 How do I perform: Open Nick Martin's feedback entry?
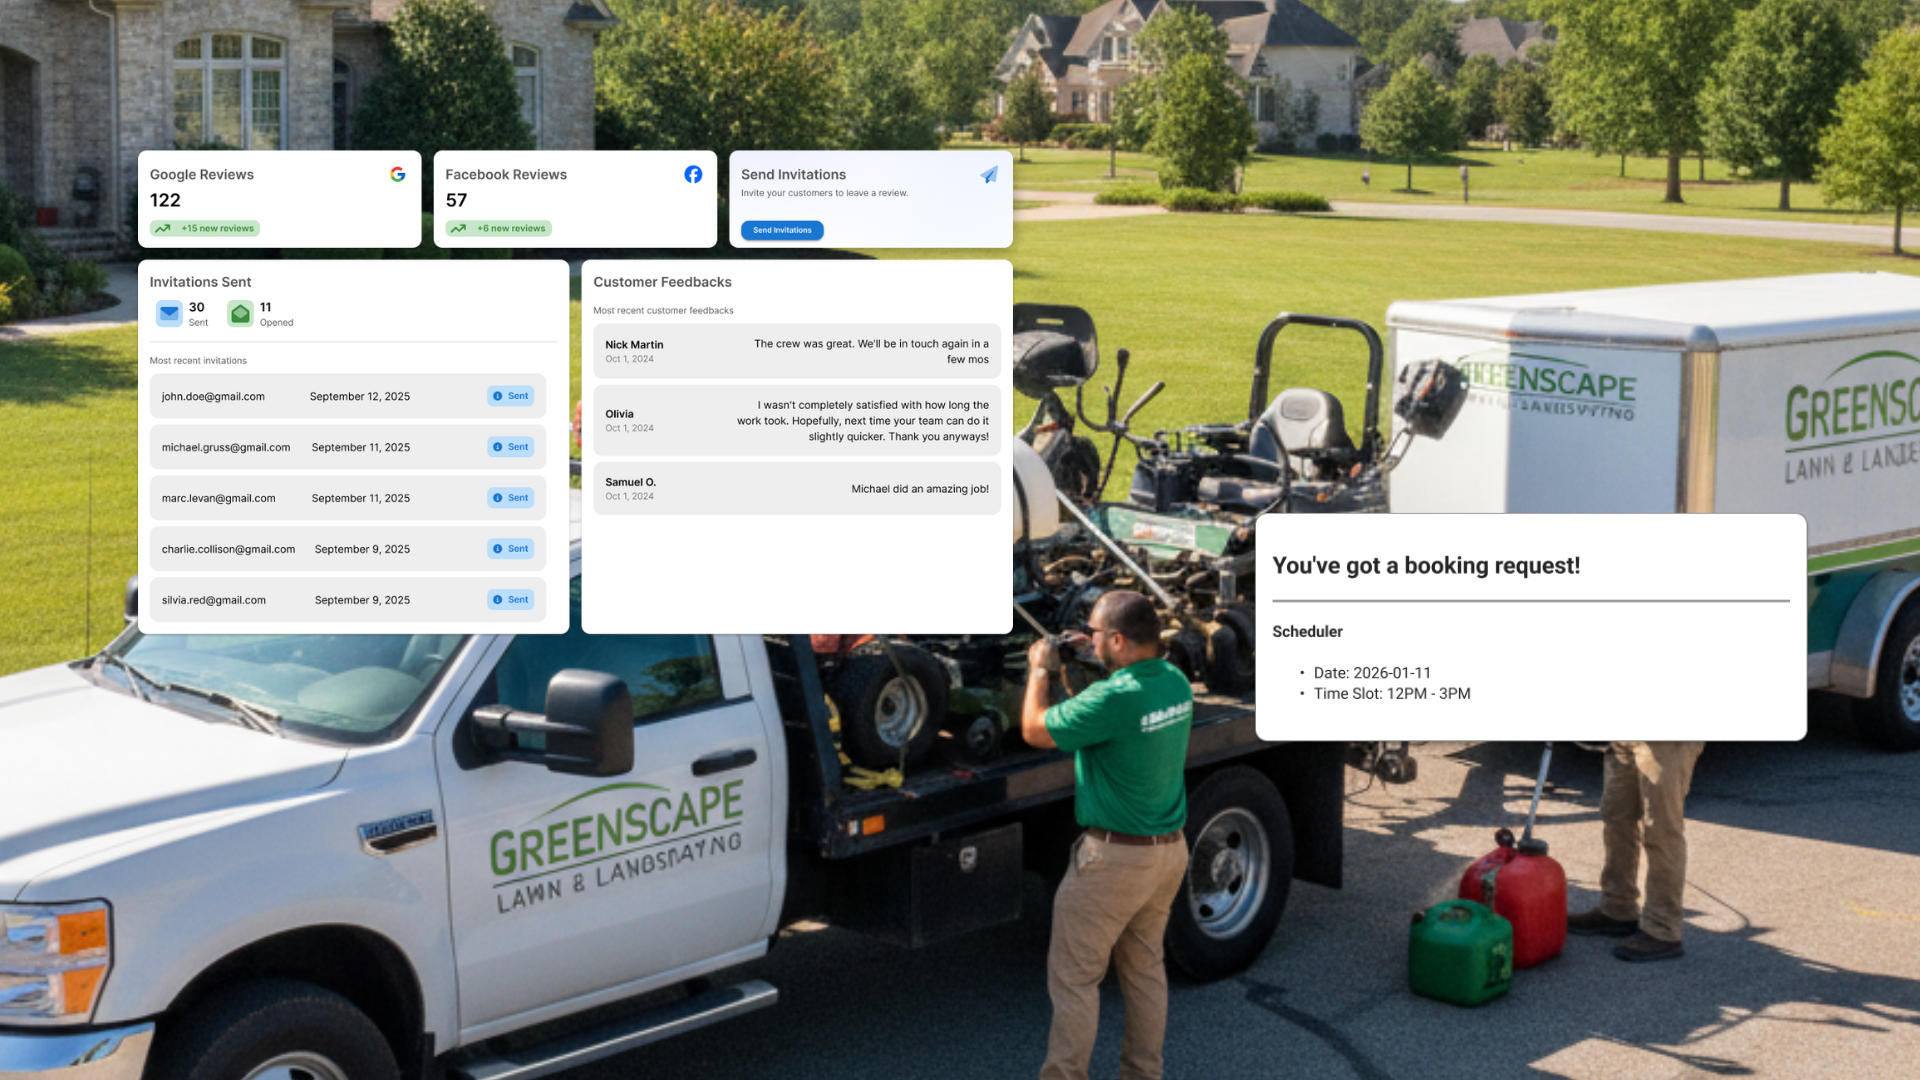[796, 351]
